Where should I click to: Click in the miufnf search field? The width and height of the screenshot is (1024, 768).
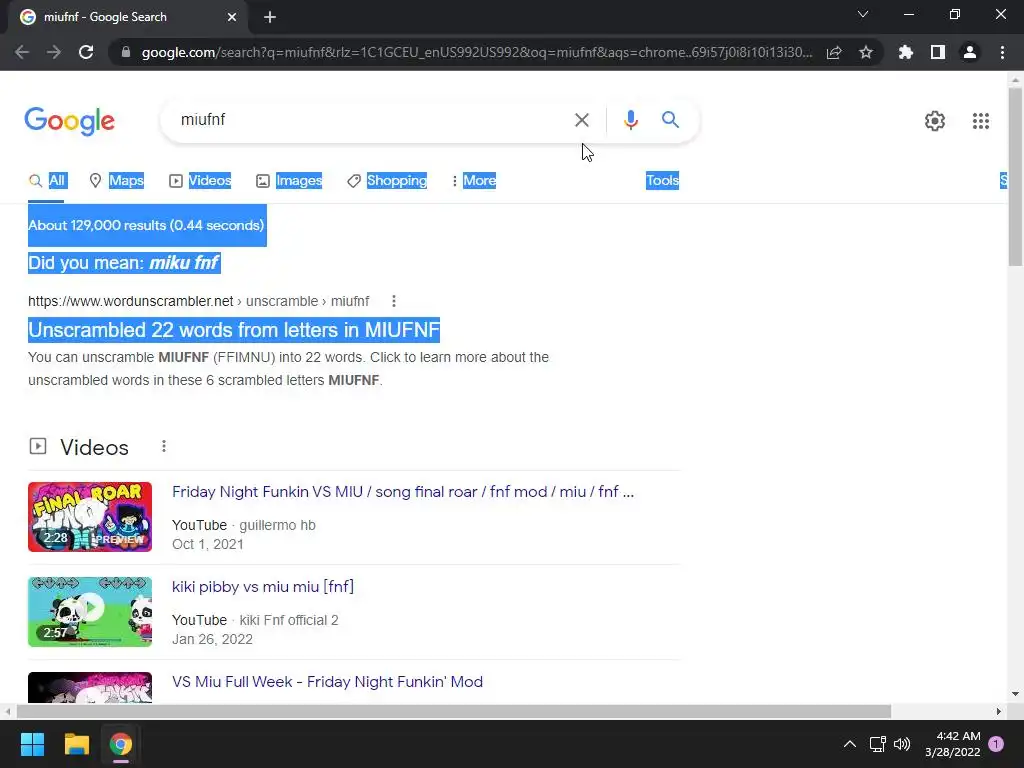[372, 120]
